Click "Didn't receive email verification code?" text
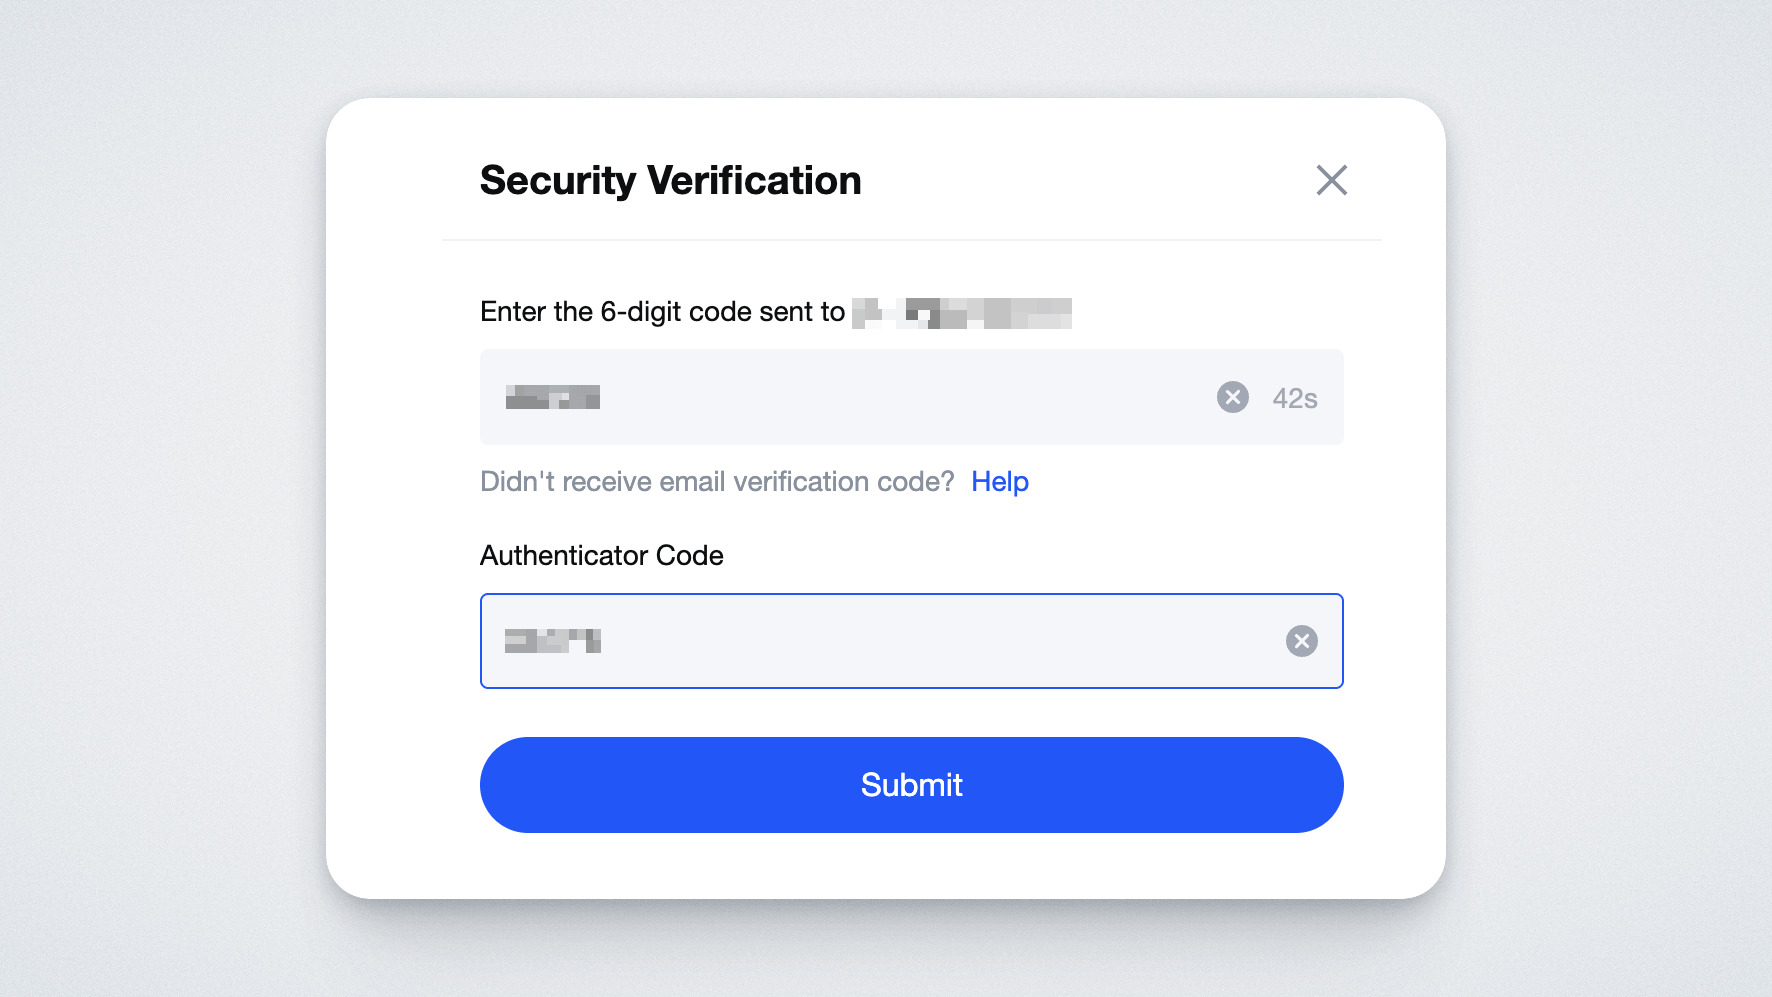This screenshot has width=1772, height=997. pyautogui.click(x=717, y=482)
